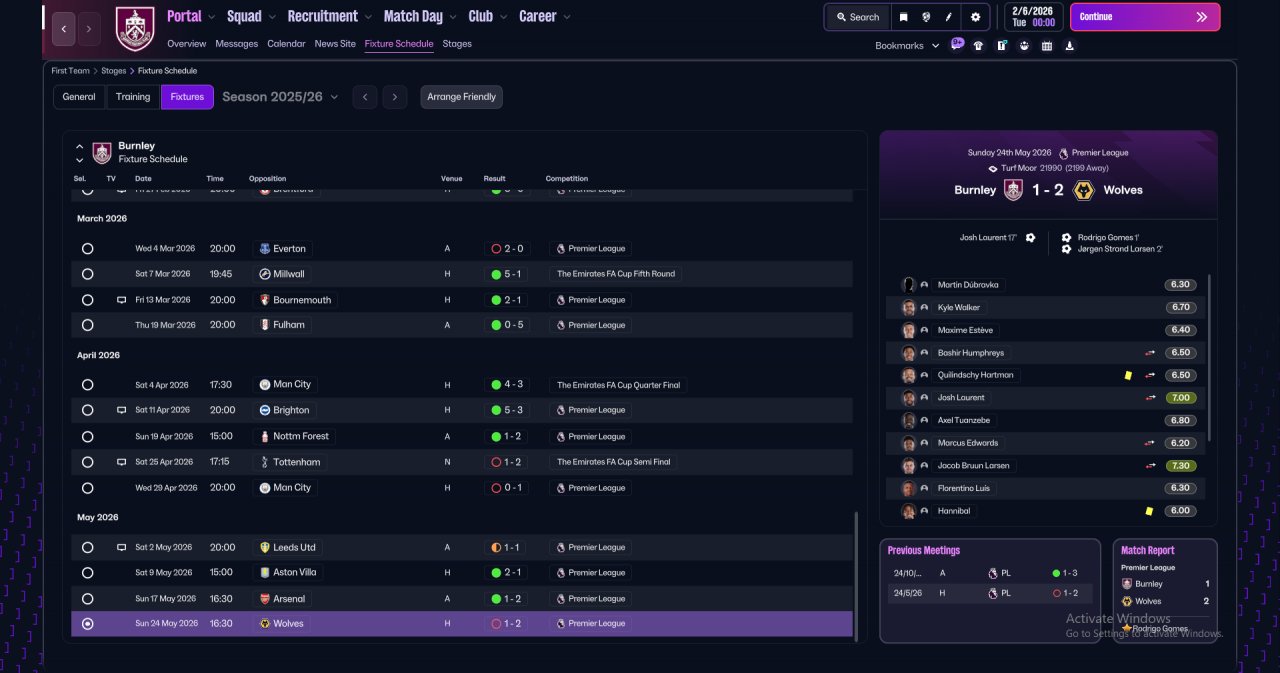The height and width of the screenshot is (673, 1280).
Task: Click the pencil edit icon in the top toolbar
Action: click(950, 17)
